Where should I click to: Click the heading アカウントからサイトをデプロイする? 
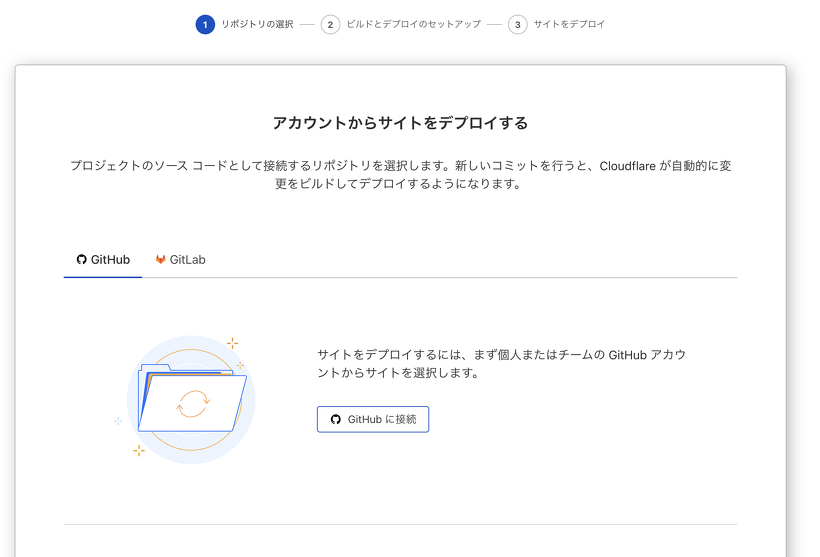(x=400, y=123)
